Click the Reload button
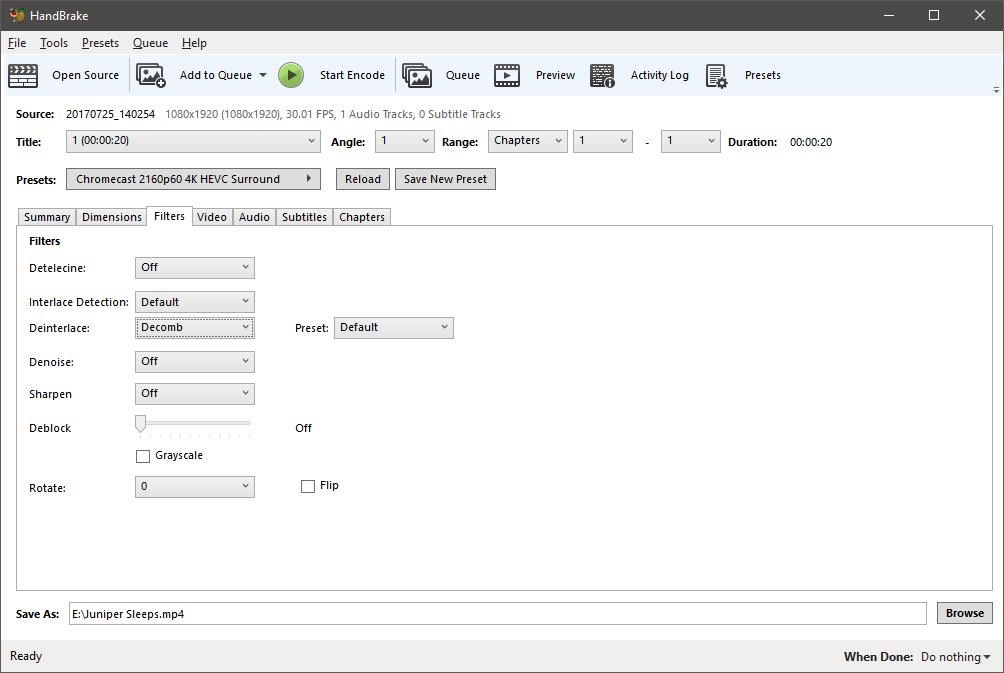 [x=362, y=179]
